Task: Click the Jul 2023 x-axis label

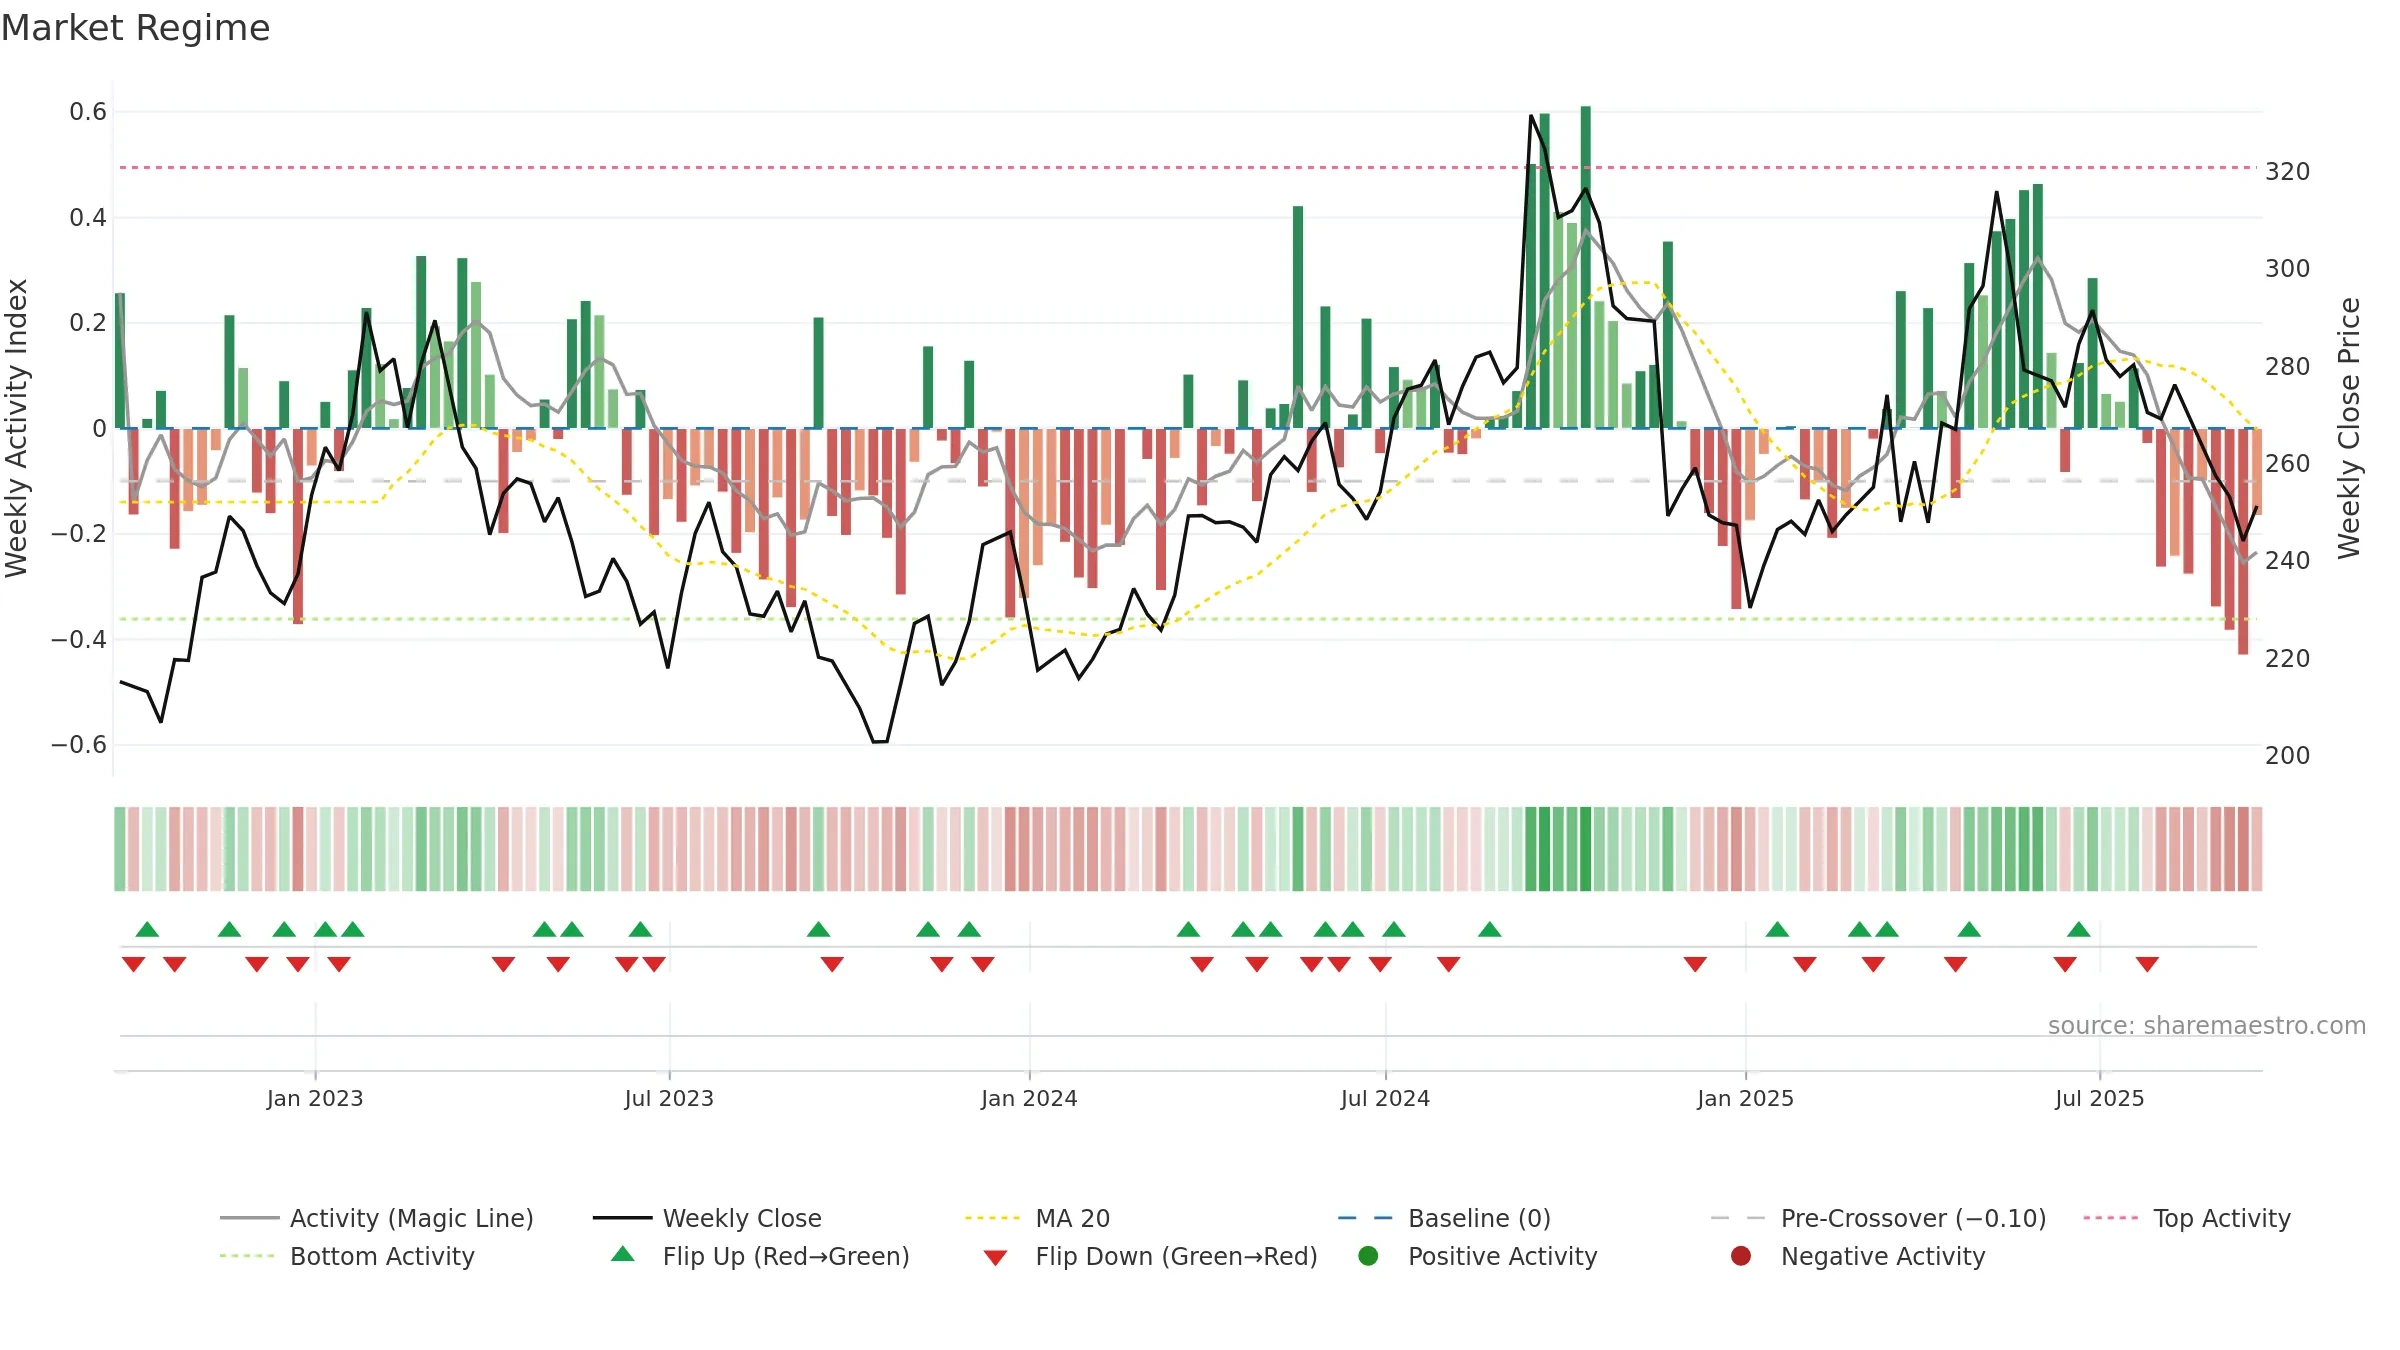Action: 669,1098
